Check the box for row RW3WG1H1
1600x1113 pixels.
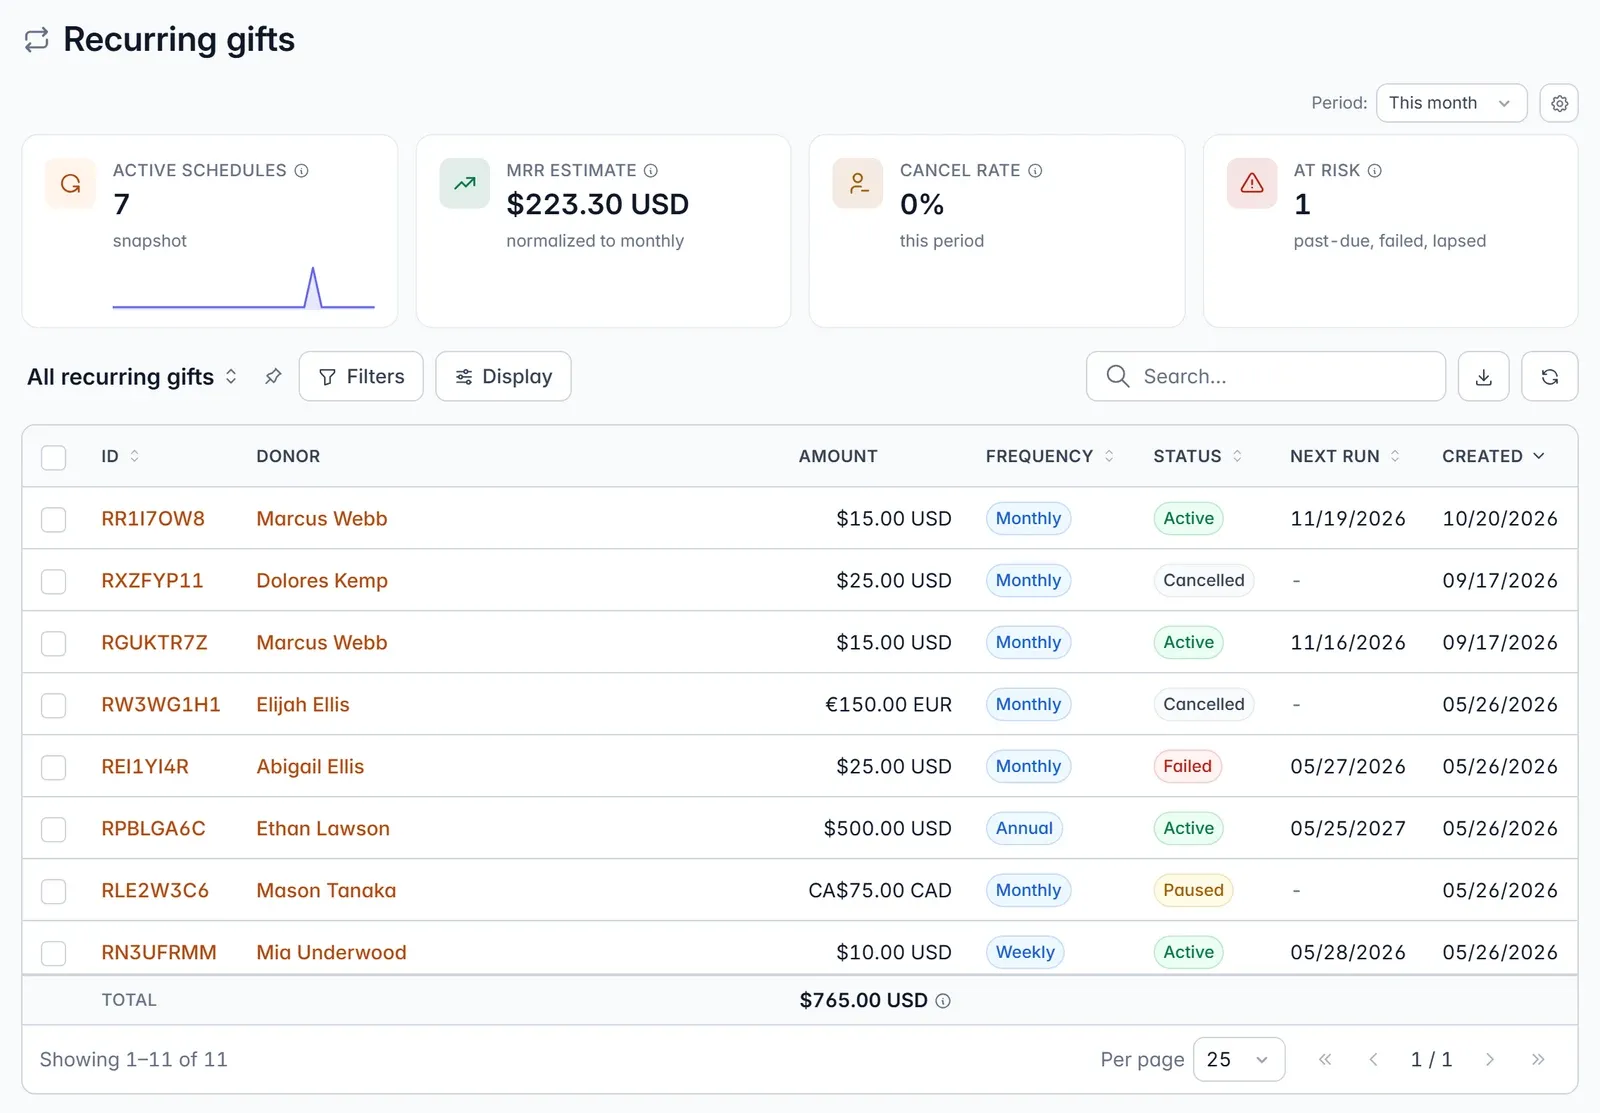54,705
